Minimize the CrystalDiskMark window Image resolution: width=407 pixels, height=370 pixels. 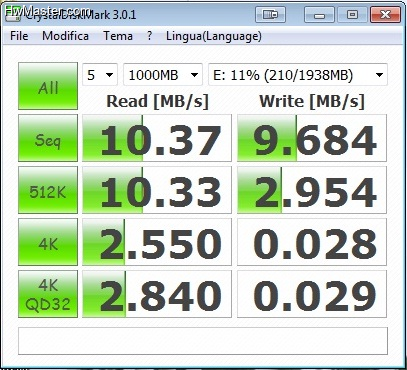coord(319,15)
